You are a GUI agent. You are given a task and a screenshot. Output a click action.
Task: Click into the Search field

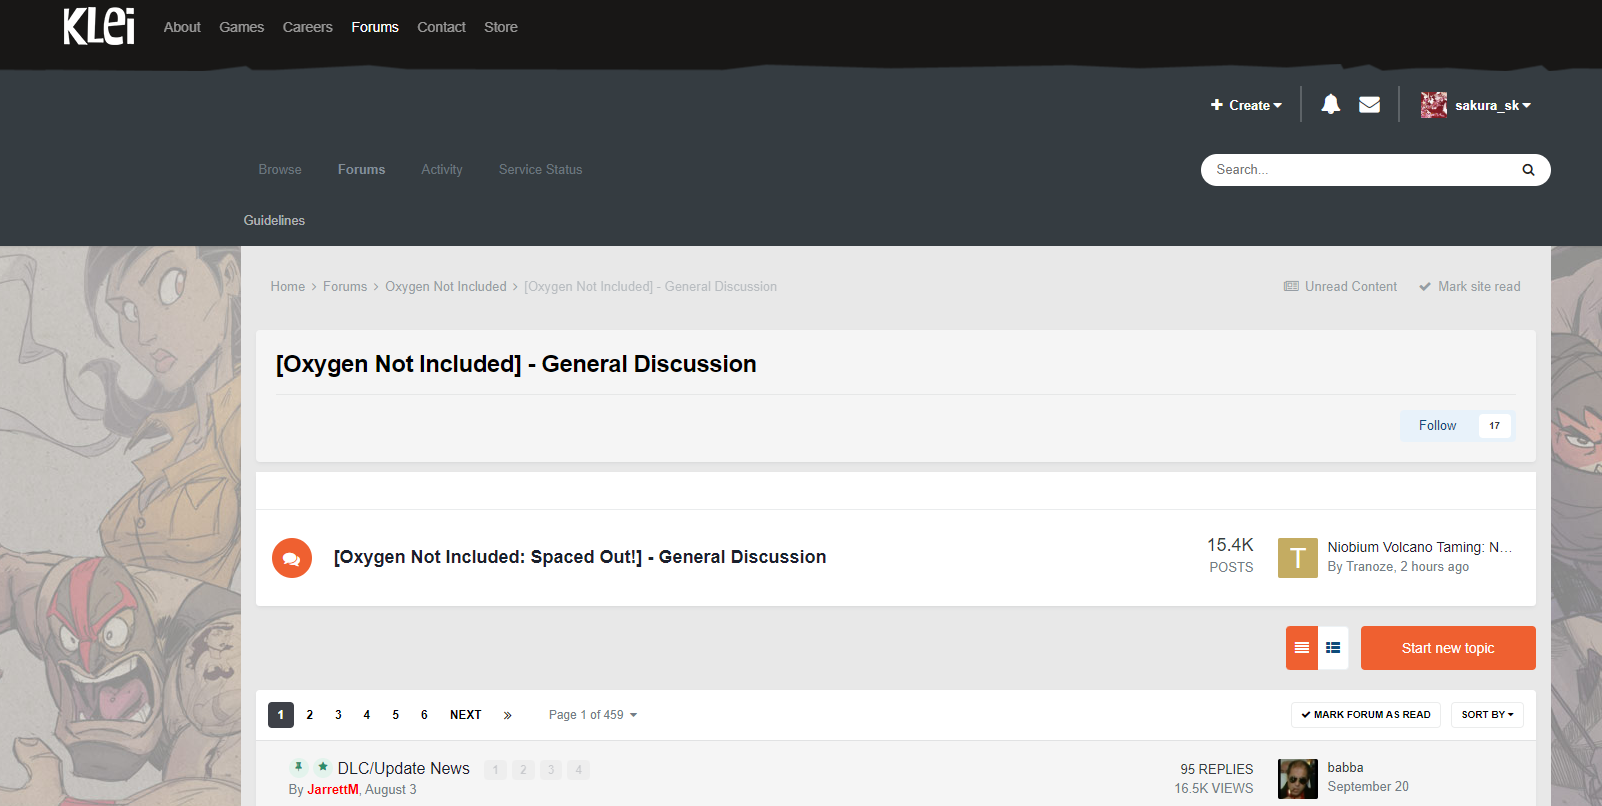point(1360,170)
